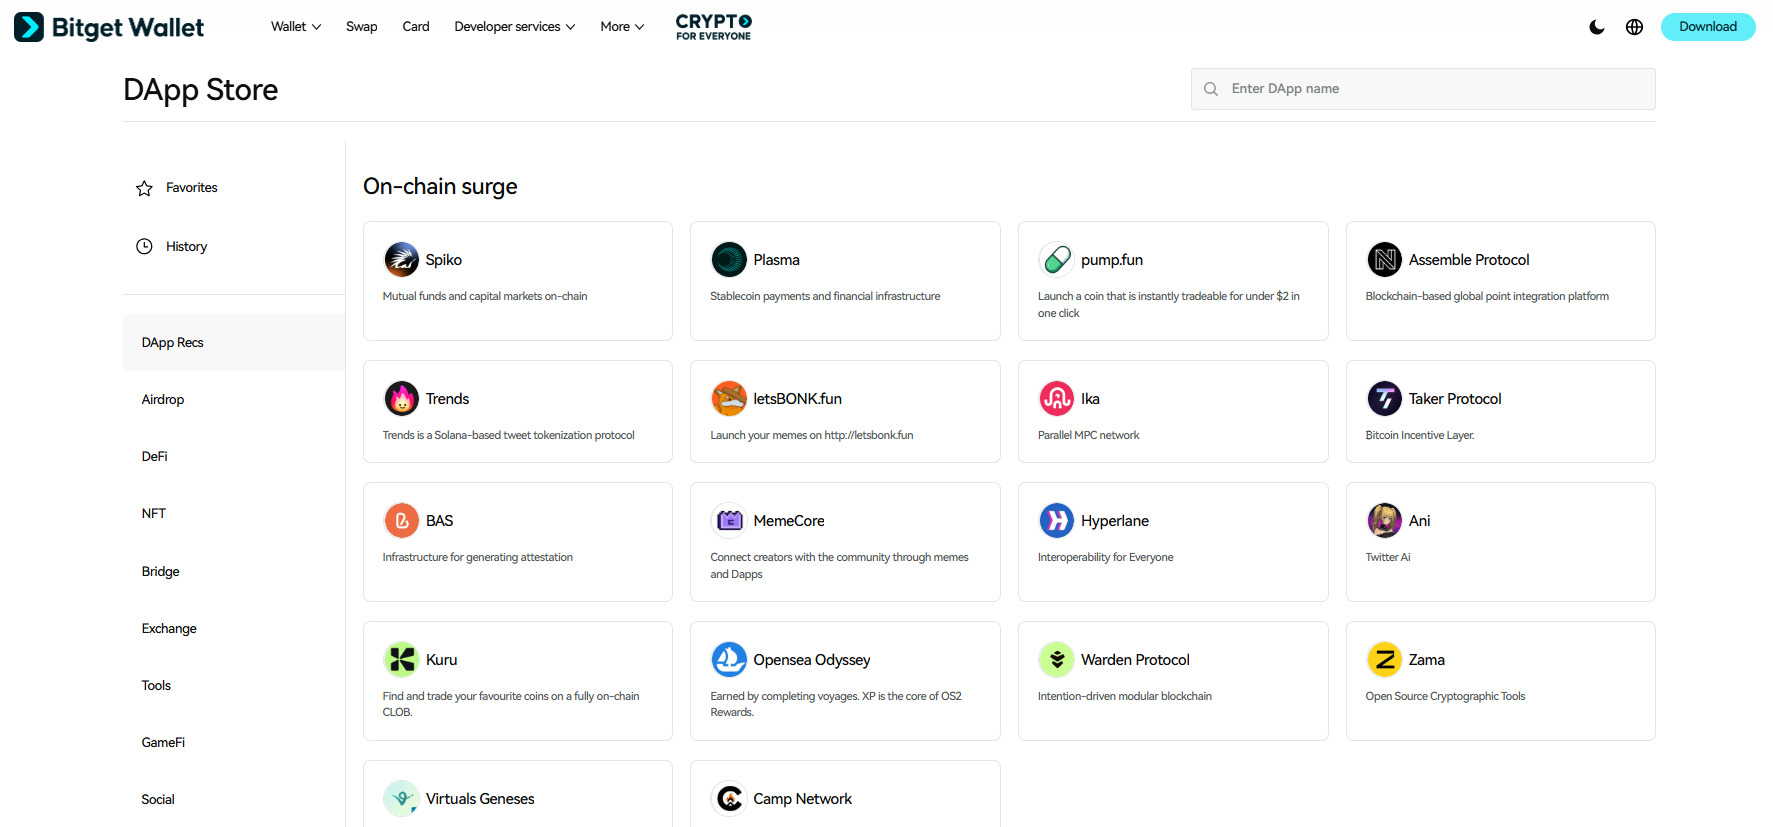Screen dimensions: 1773x827
Task: Click the Bitget Wallet logo
Action: [109, 27]
